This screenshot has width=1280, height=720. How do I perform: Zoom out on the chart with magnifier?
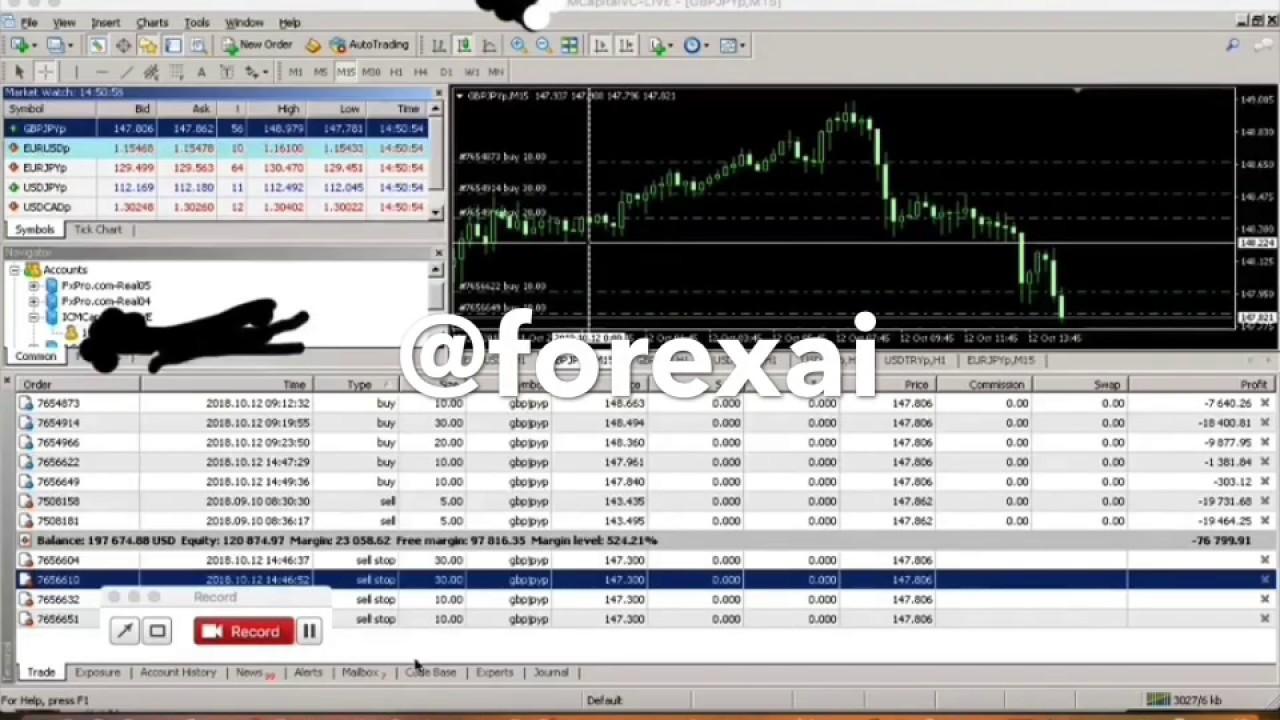pyautogui.click(x=543, y=45)
